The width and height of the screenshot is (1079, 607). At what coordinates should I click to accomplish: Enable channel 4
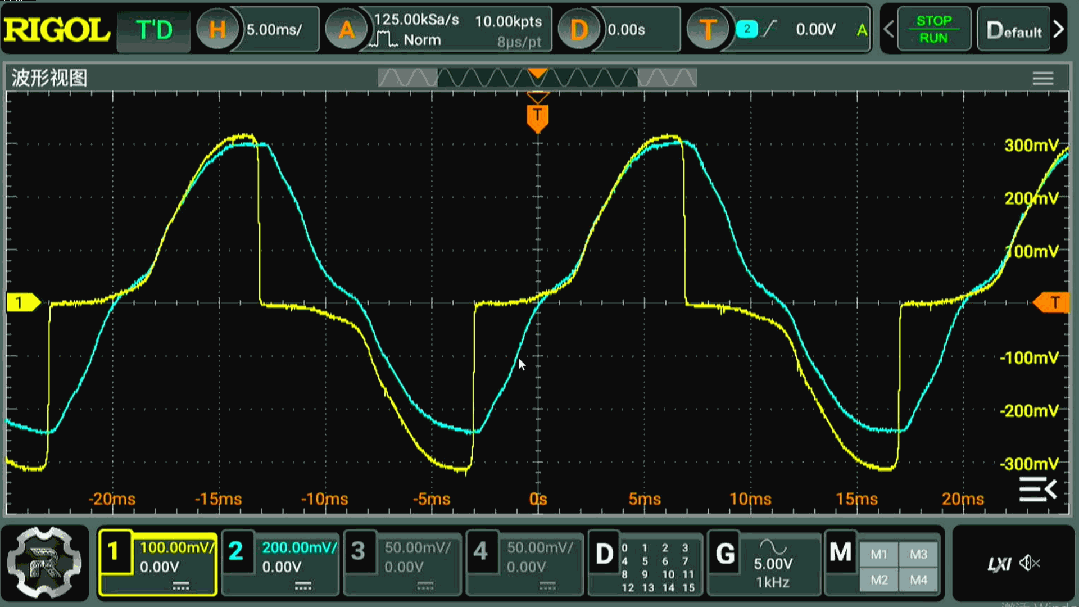pos(481,551)
